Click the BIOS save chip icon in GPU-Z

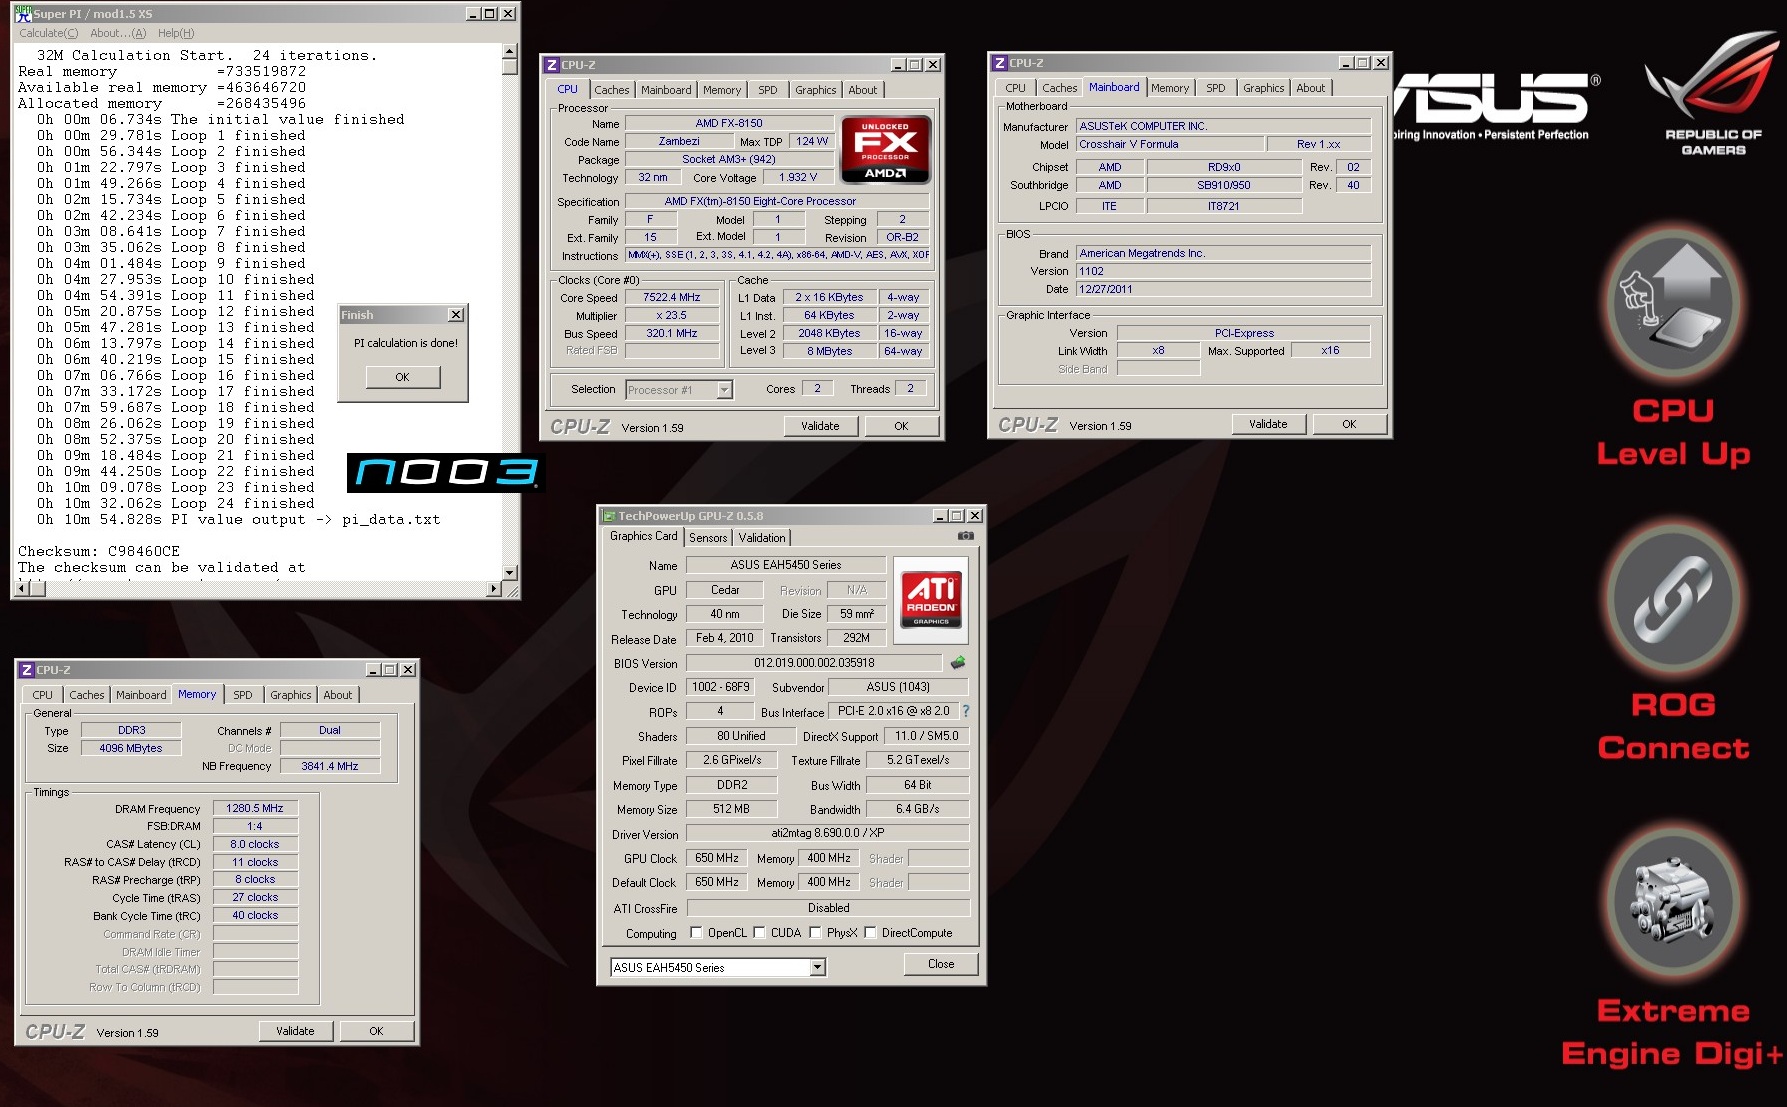[958, 663]
